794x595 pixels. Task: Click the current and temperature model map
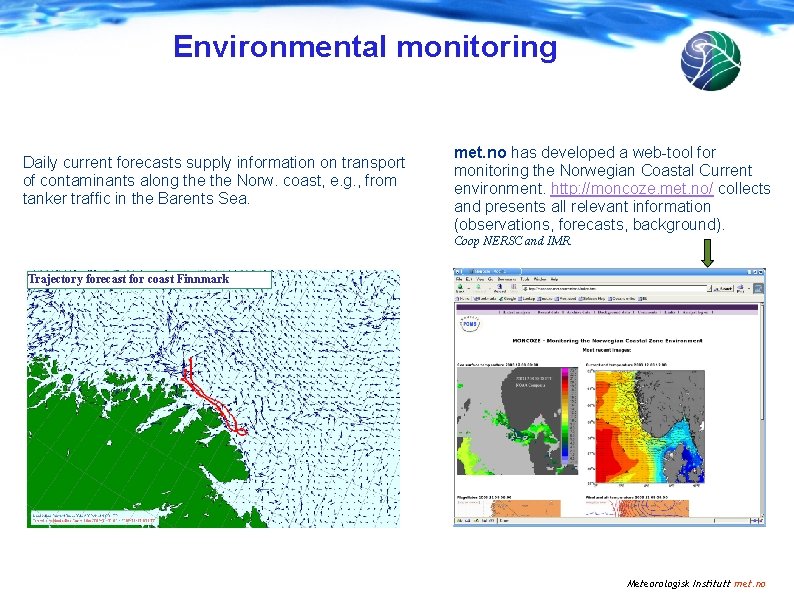click(x=650, y=426)
